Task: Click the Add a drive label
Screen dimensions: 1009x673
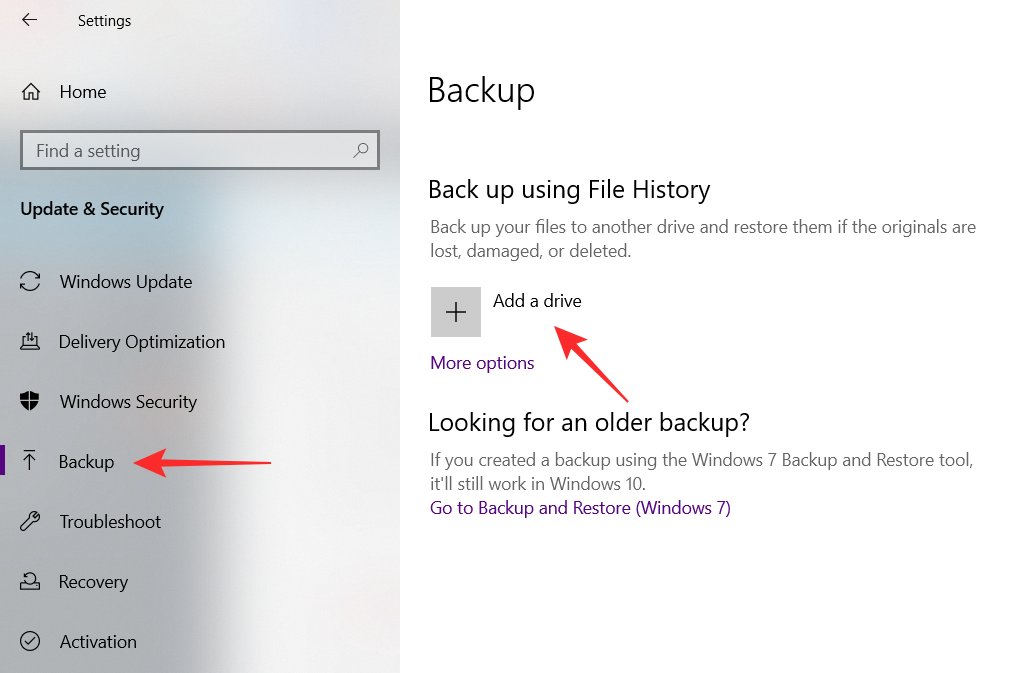Action: pyautogui.click(x=537, y=301)
